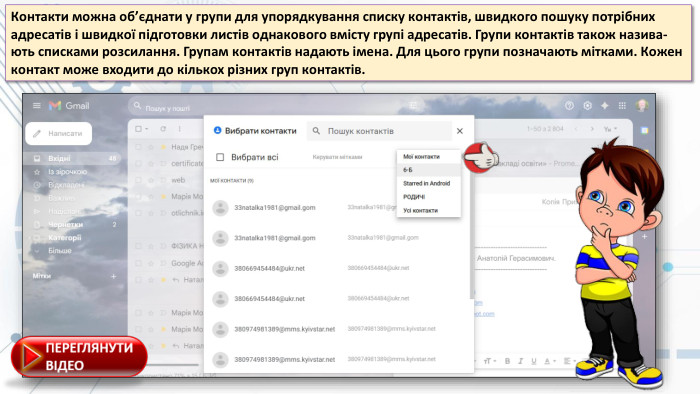Open the Google account avatar
700x394 pixels.
[x=642, y=106]
